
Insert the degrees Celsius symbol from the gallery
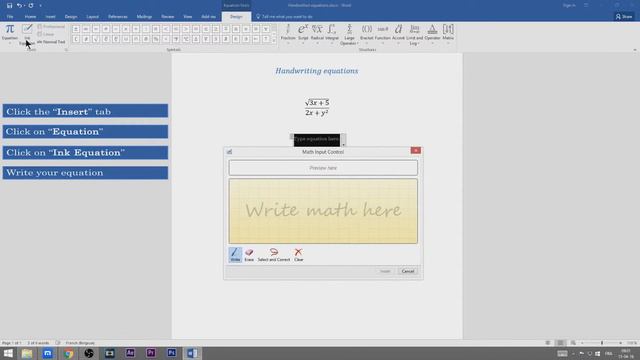coord(186,39)
